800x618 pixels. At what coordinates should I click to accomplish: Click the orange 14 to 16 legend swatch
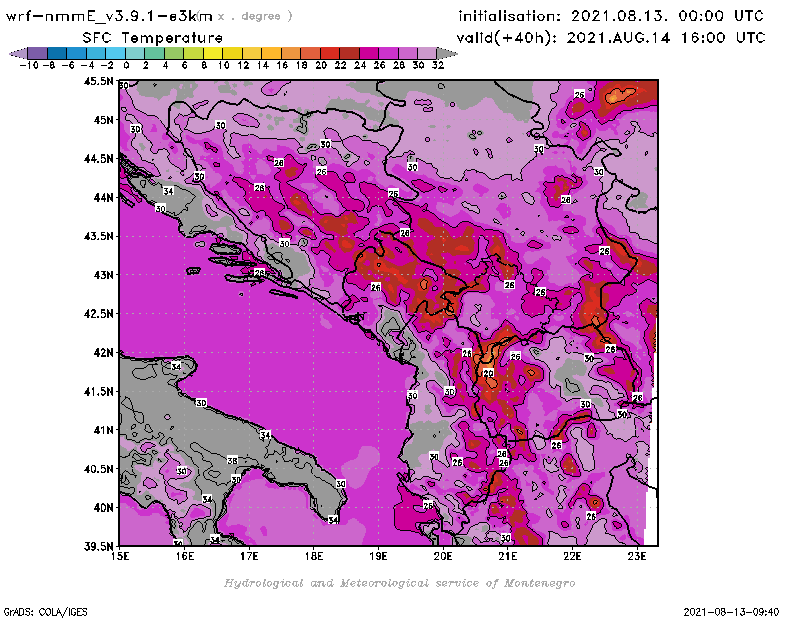(x=271, y=54)
